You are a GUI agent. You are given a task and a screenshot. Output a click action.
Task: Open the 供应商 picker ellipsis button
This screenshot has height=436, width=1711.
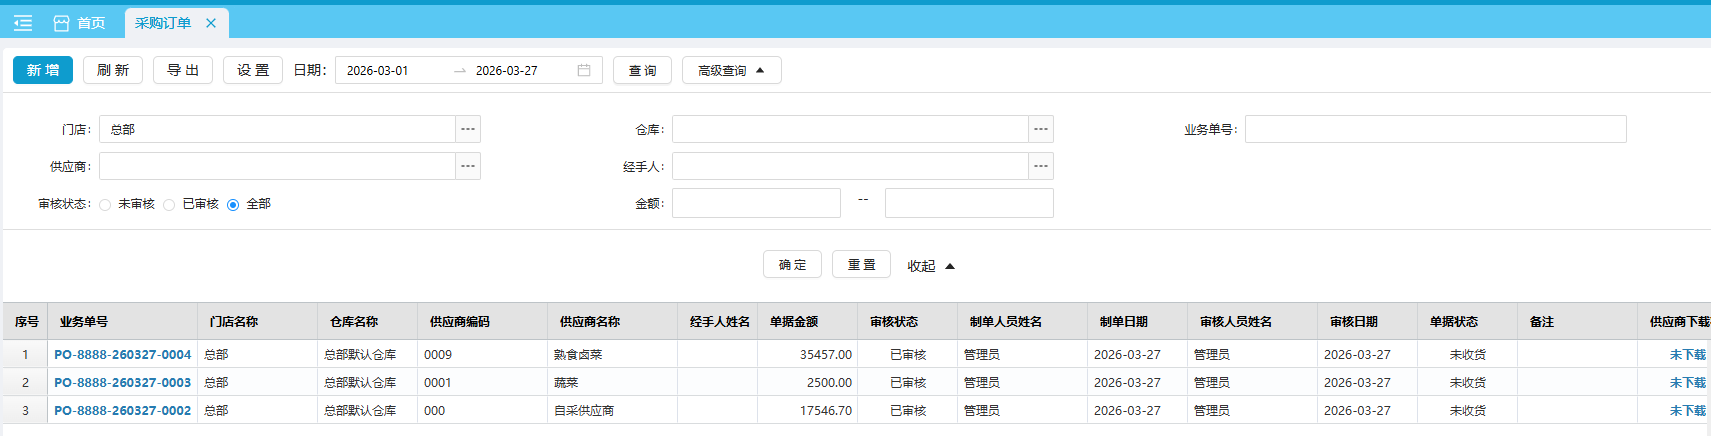(468, 166)
